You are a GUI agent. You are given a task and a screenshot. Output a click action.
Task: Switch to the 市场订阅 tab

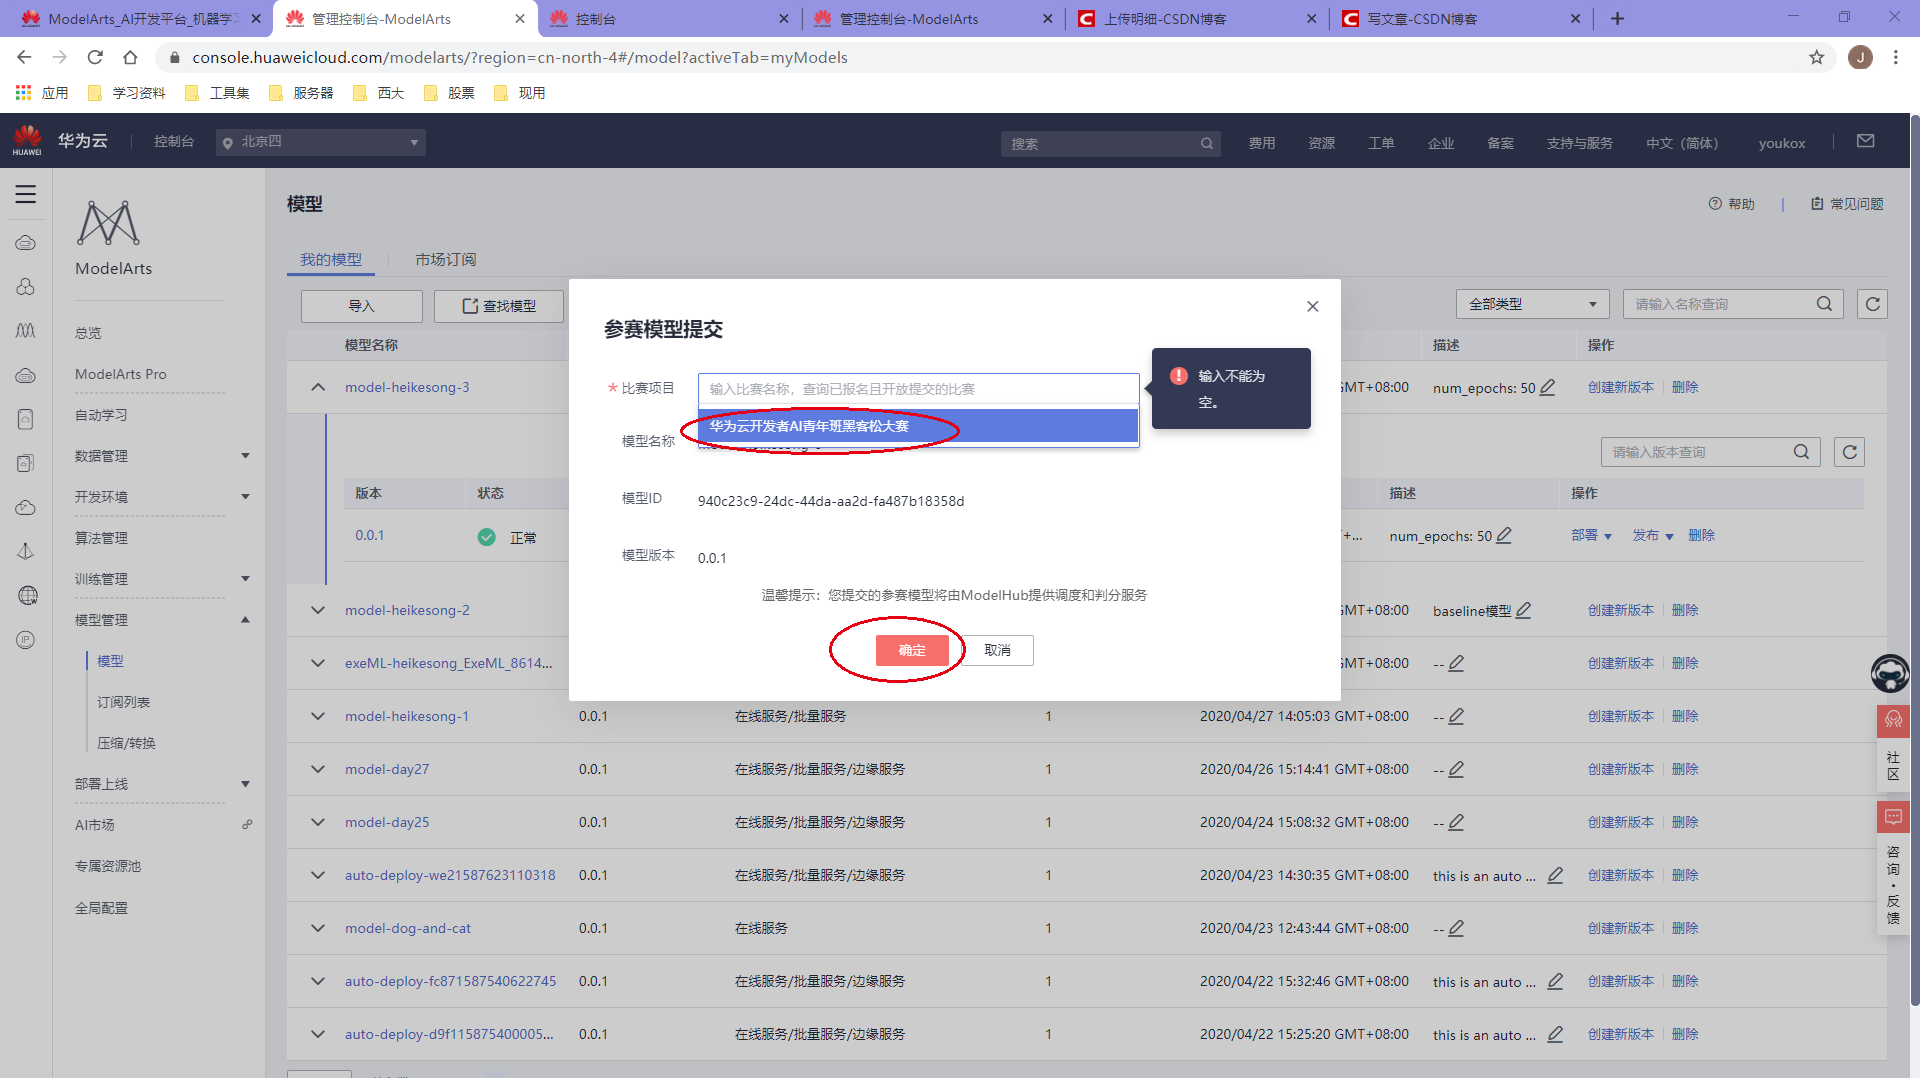coord(446,259)
